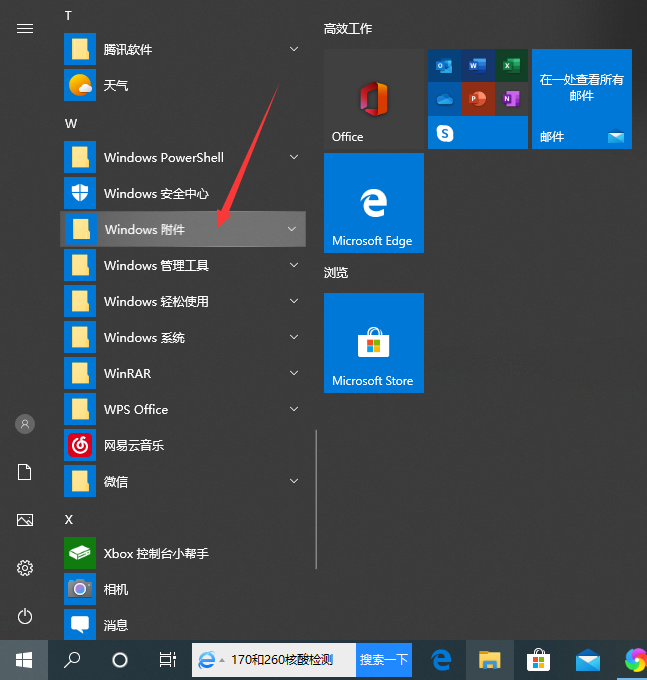Expand the WinRAR folder chevron
Image resolution: width=647 pixels, height=680 pixels.
[x=294, y=373]
